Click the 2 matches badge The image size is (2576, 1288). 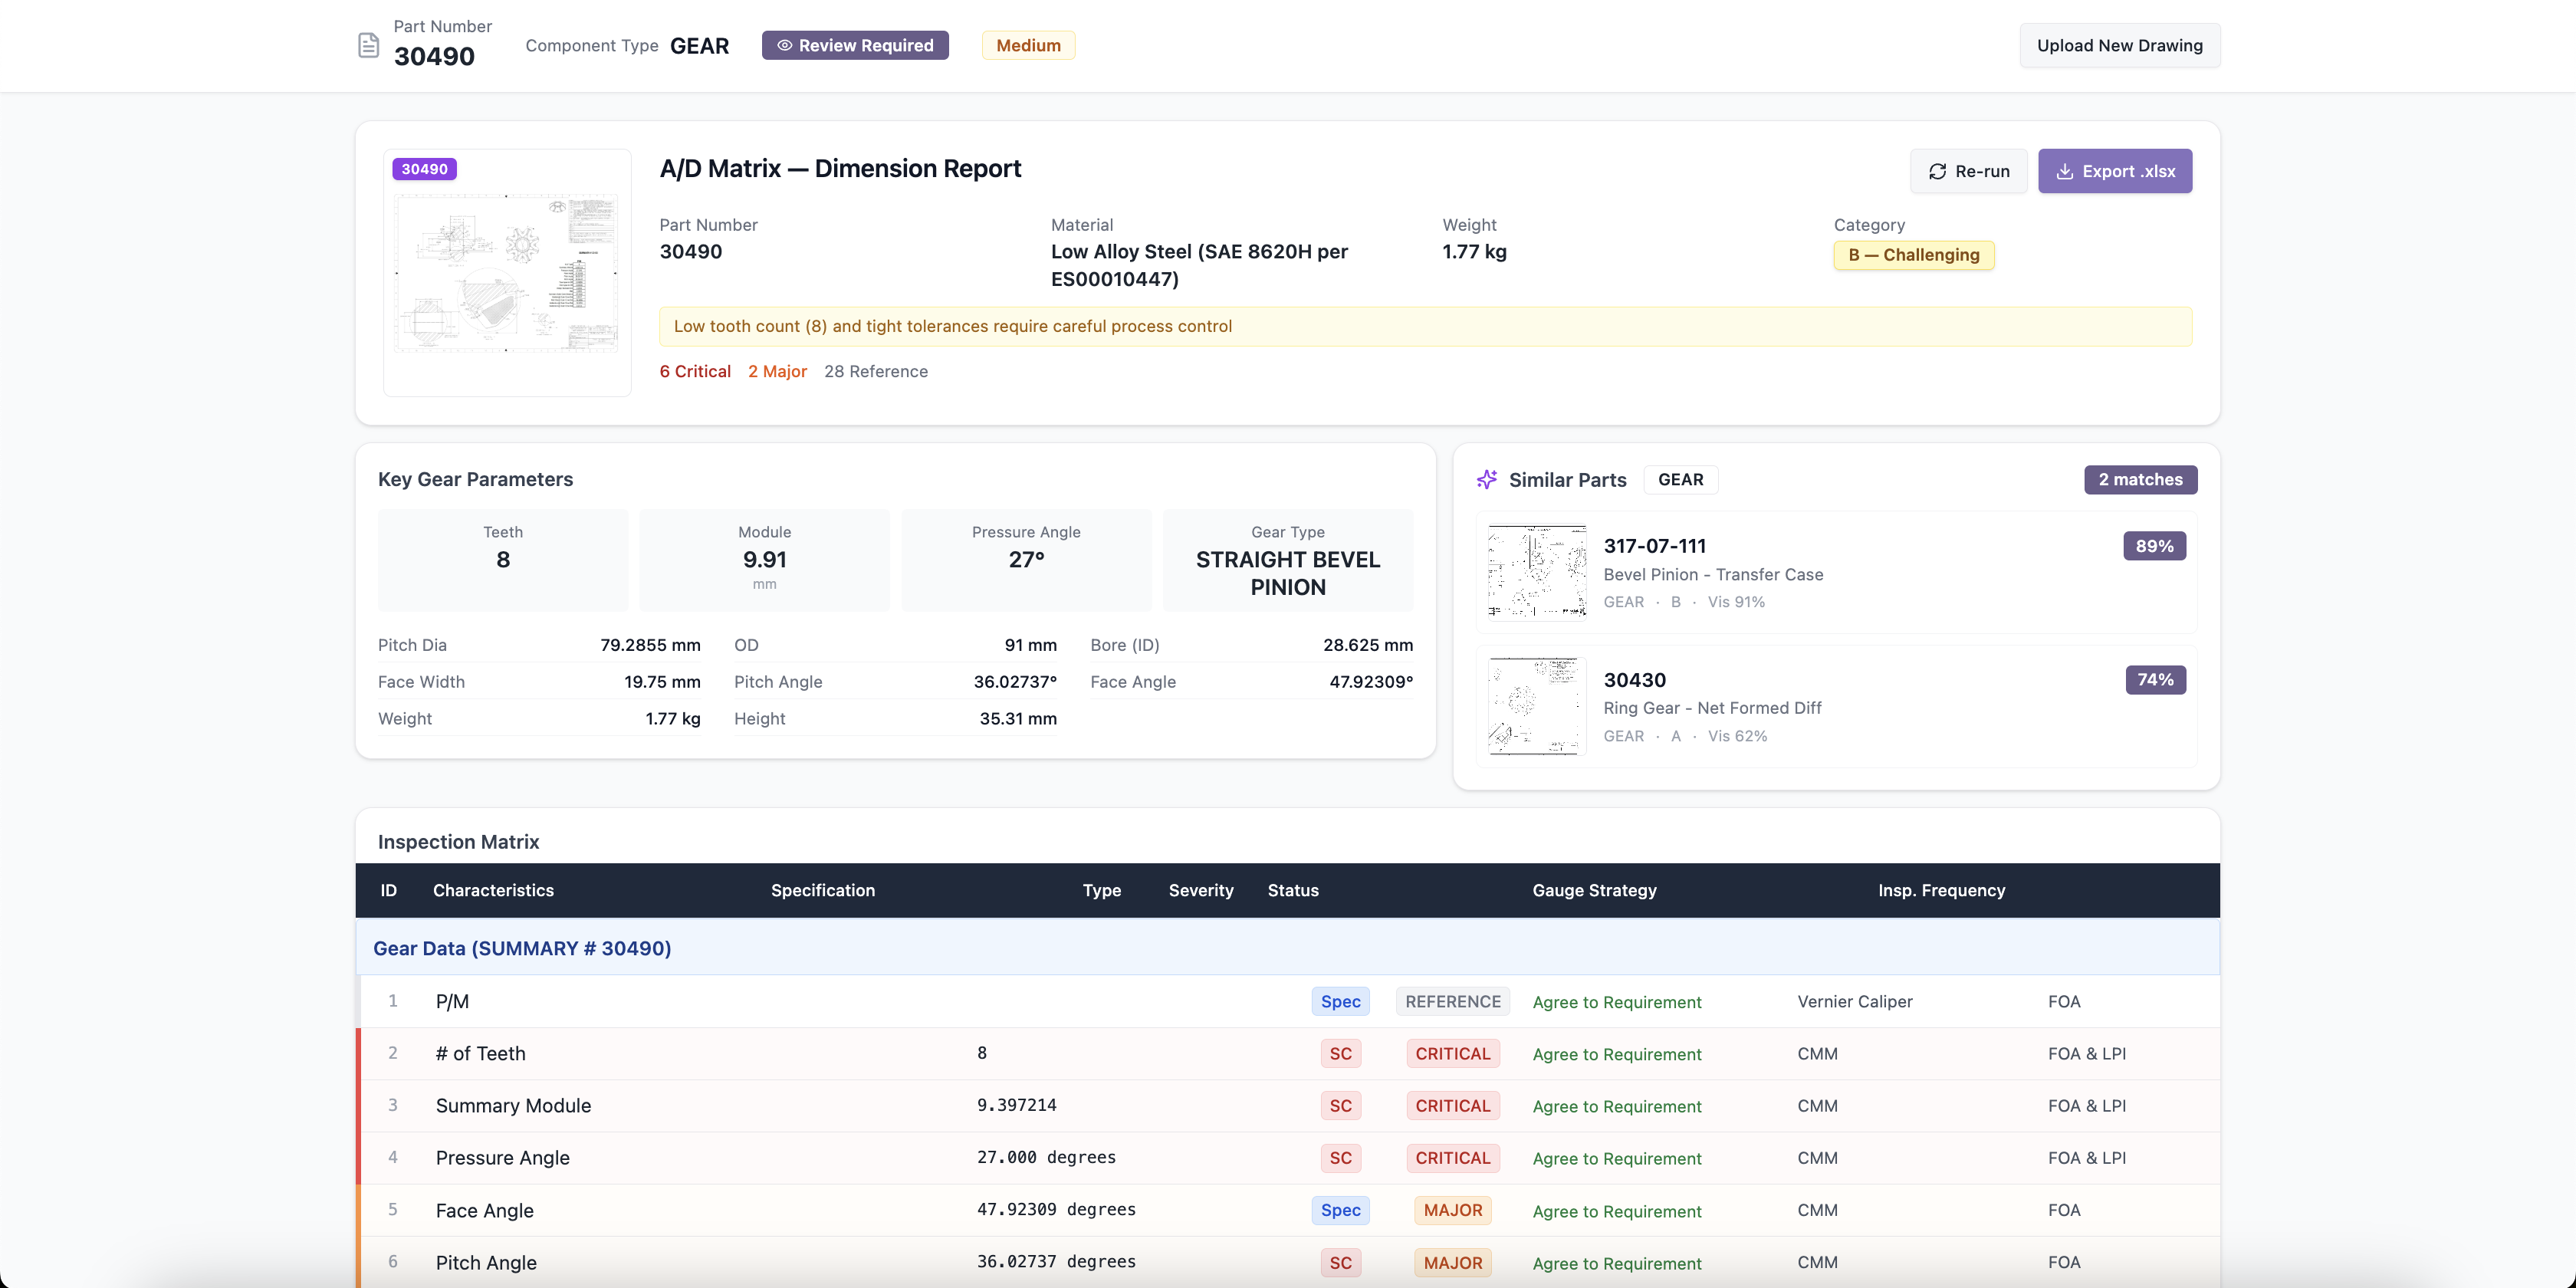pos(2140,480)
